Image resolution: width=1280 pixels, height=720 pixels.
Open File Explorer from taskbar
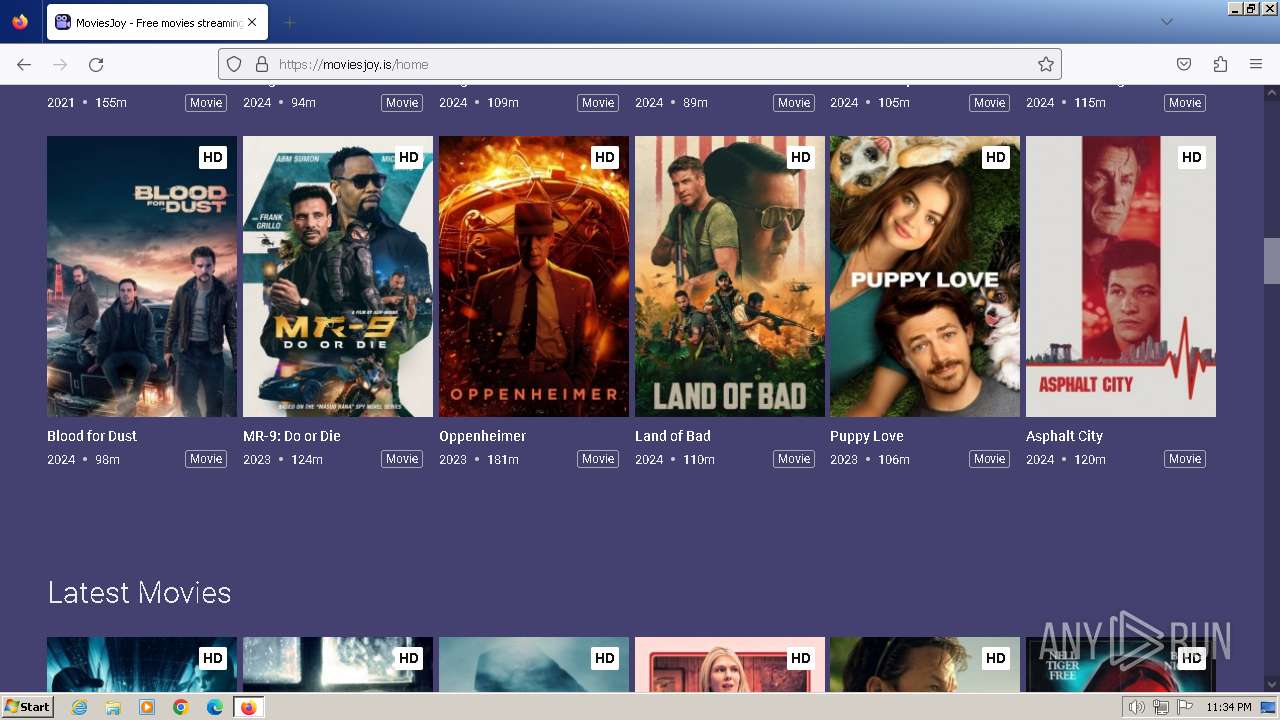tap(113, 707)
